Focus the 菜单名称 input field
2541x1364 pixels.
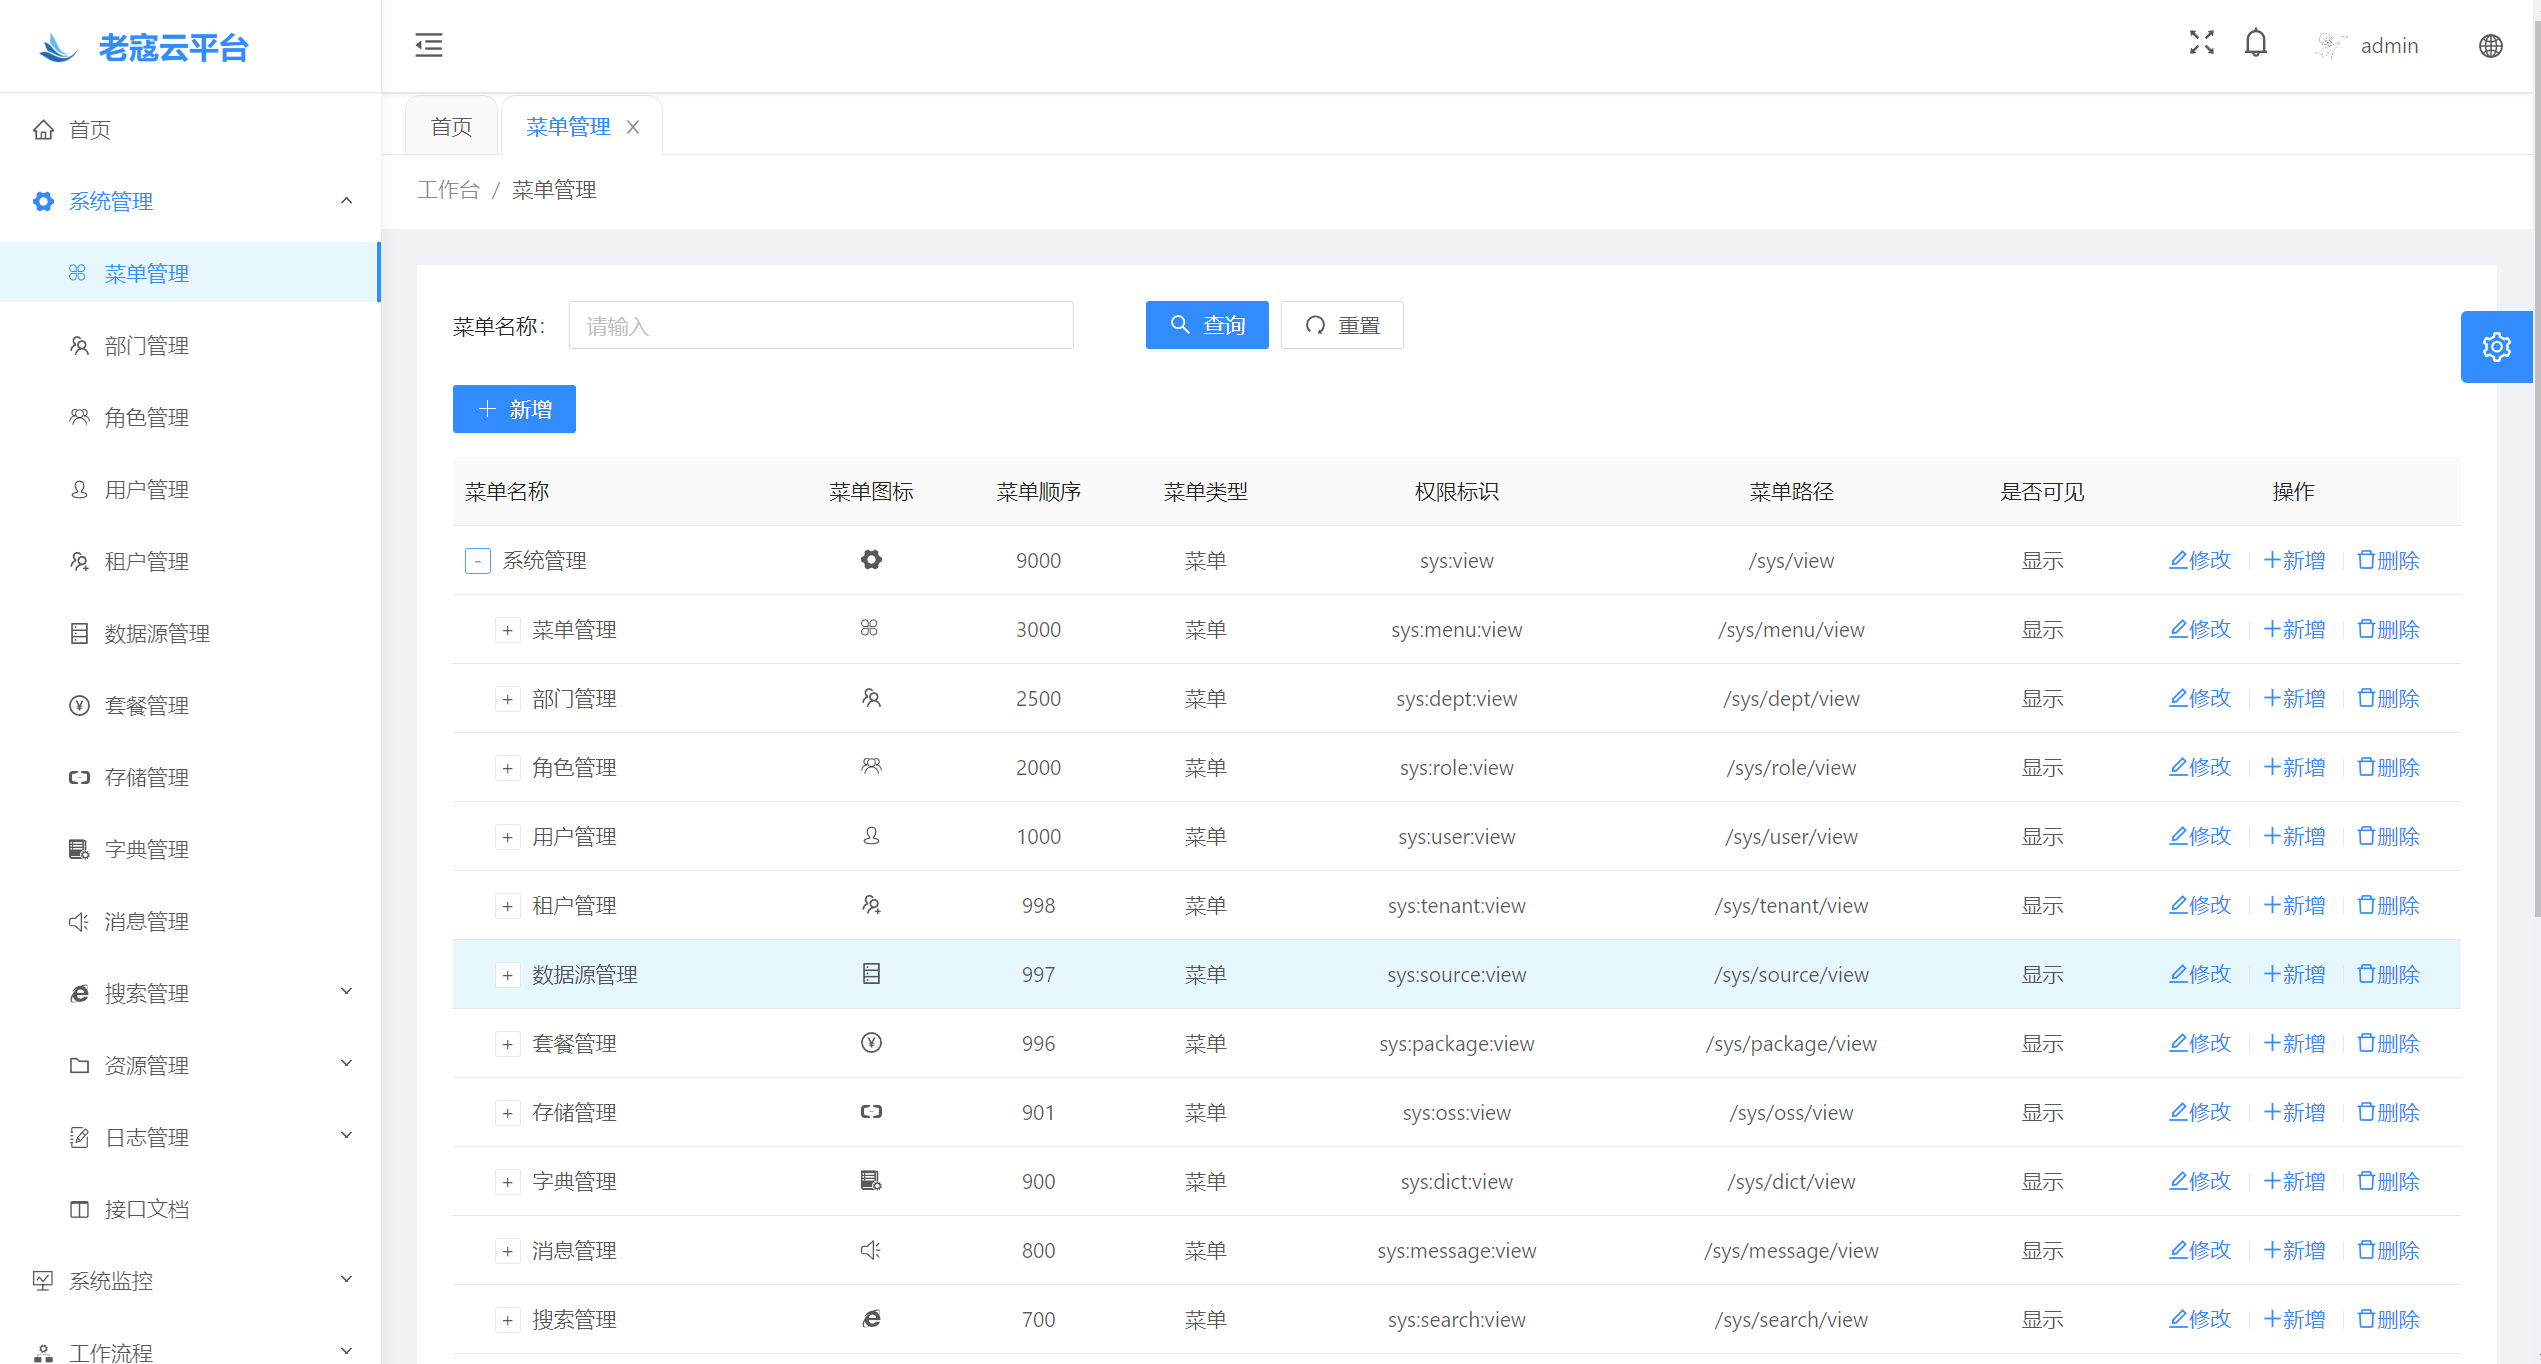pos(820,326)
